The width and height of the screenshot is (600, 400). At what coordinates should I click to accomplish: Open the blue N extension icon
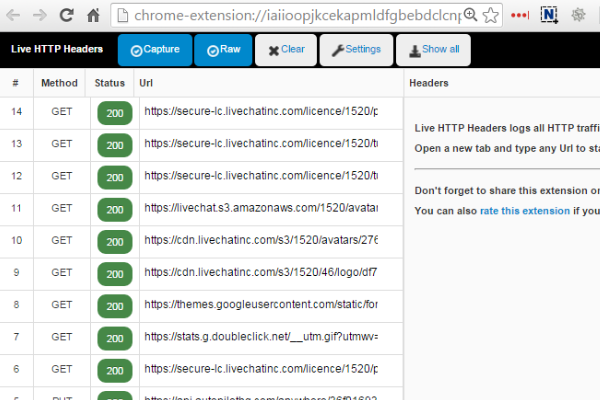(x=548, y=15)
